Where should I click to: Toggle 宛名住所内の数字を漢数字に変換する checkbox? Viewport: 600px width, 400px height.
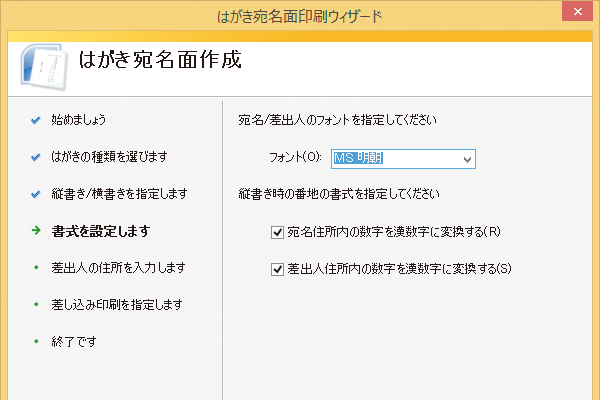coord(277,232)
